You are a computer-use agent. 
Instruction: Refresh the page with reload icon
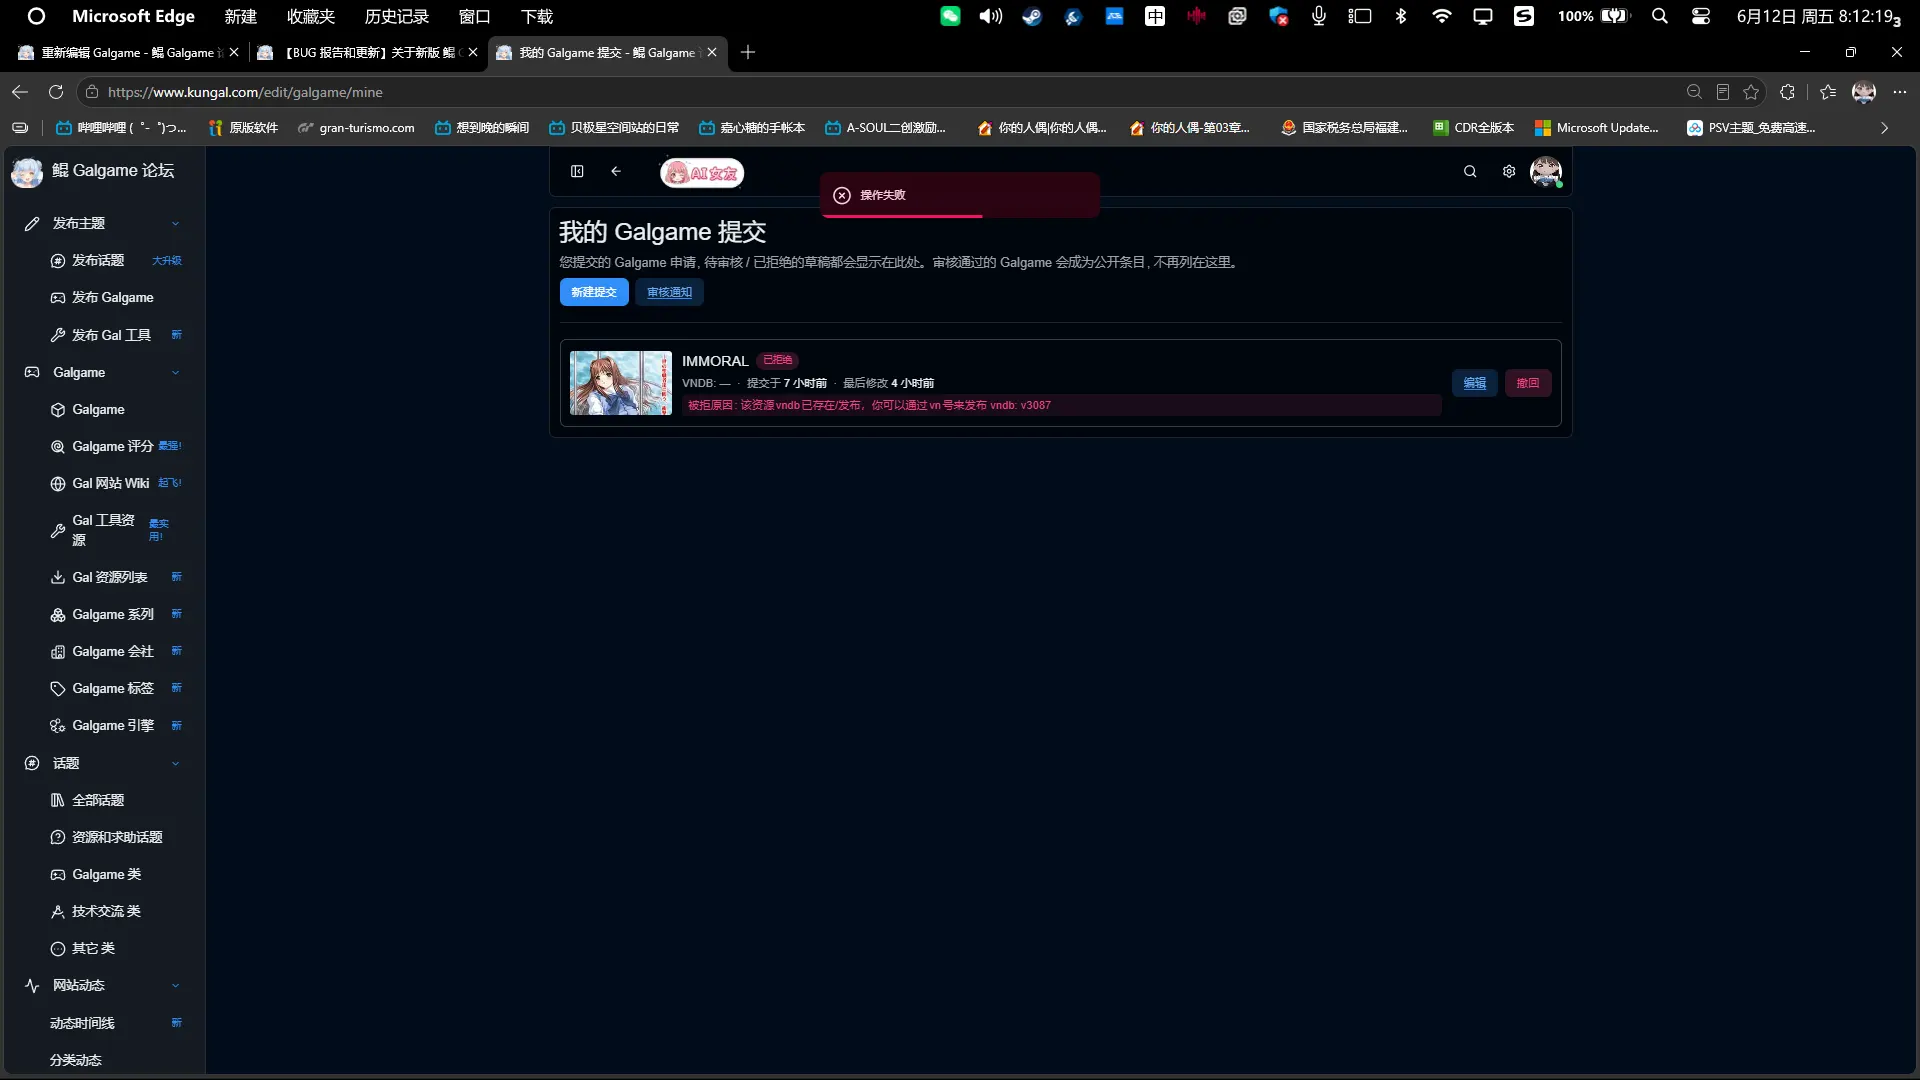(x=56, y=92)
